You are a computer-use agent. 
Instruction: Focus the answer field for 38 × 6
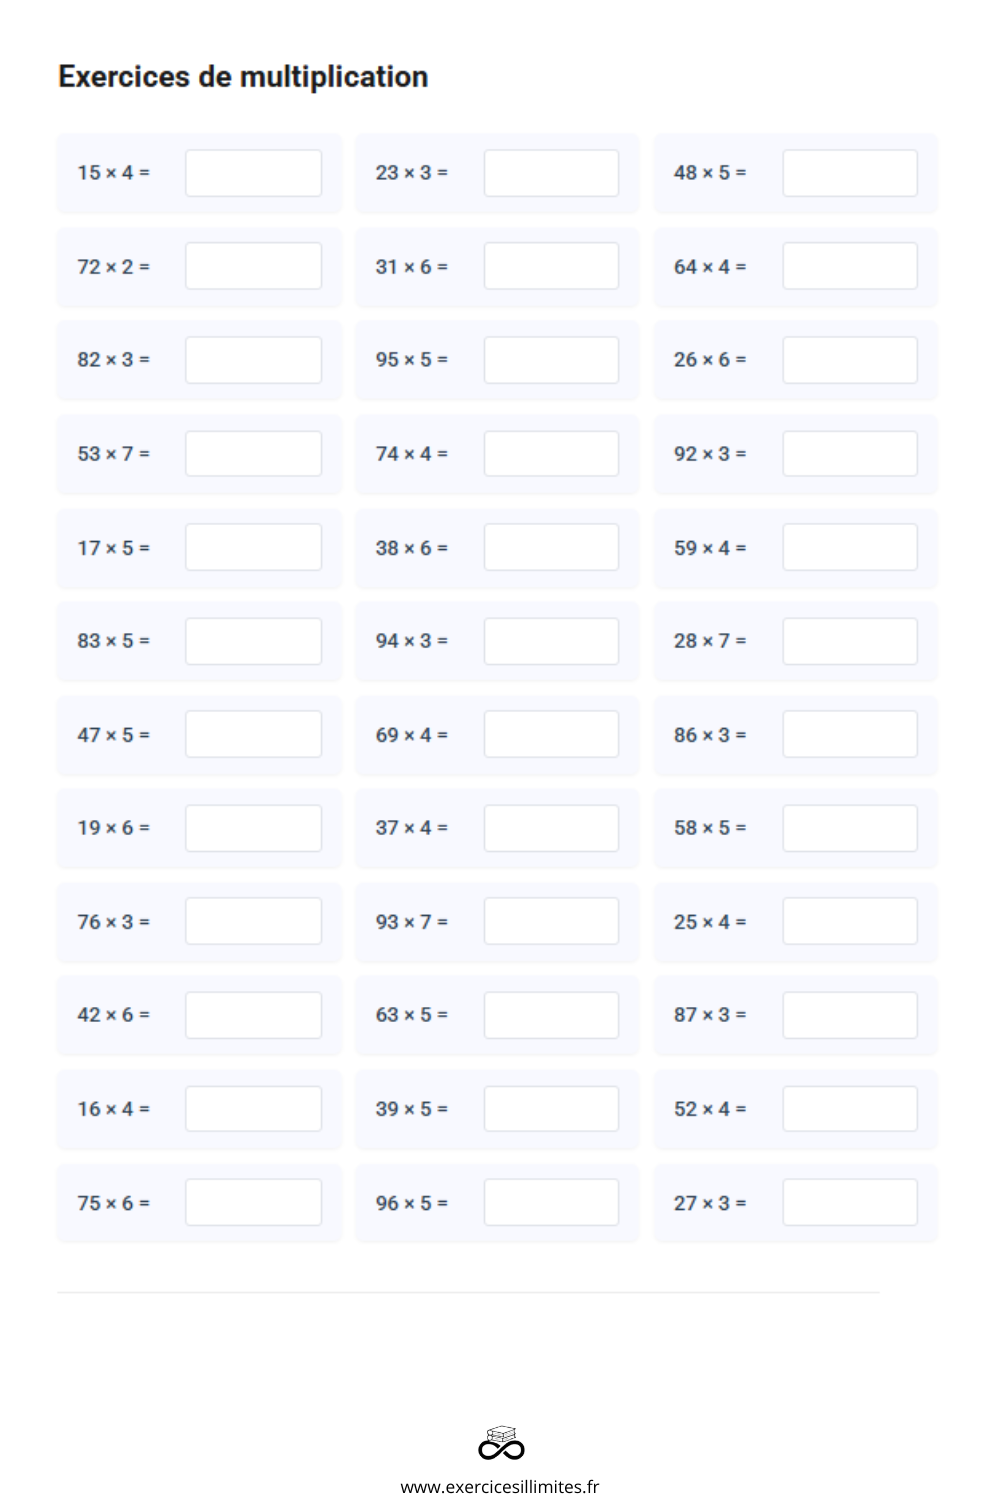(x=551, y=547)
